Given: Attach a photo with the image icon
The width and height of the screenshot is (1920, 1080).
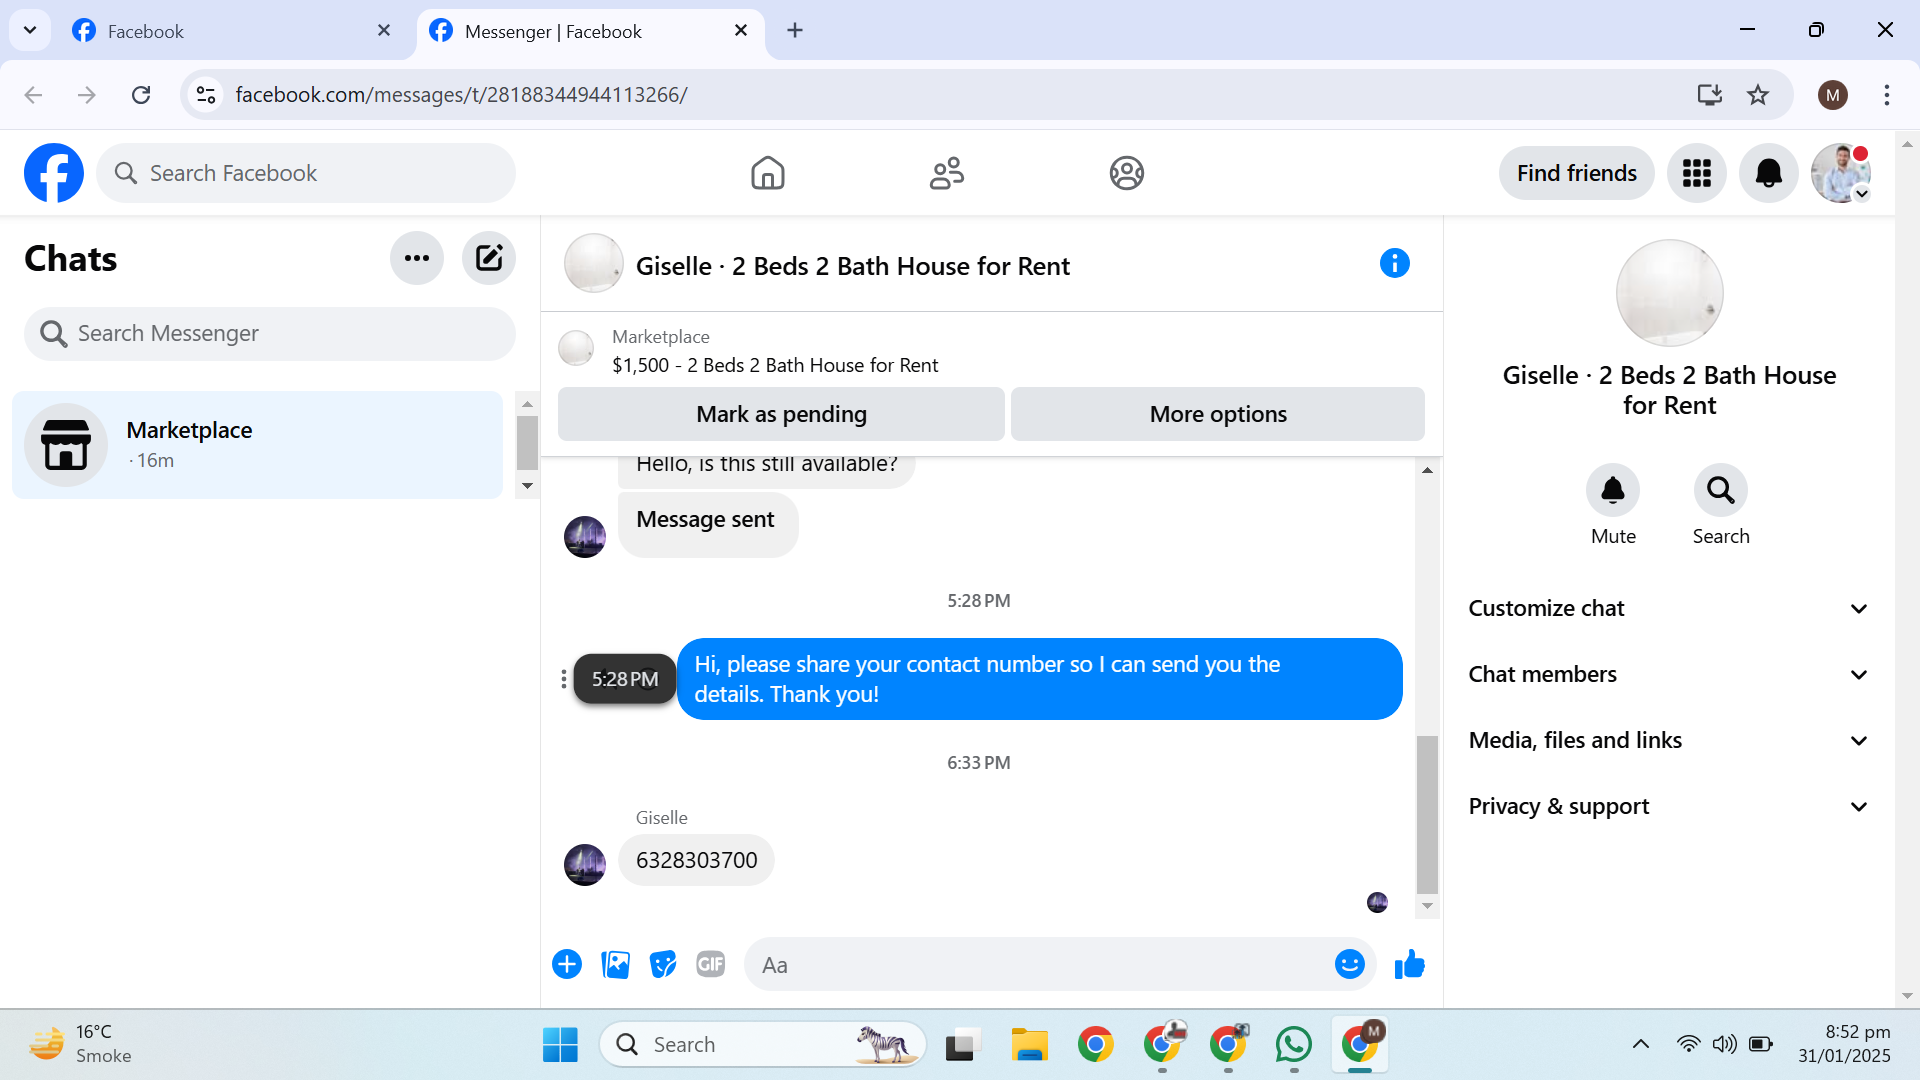Looking at the screenshot, I should [615, 964].
